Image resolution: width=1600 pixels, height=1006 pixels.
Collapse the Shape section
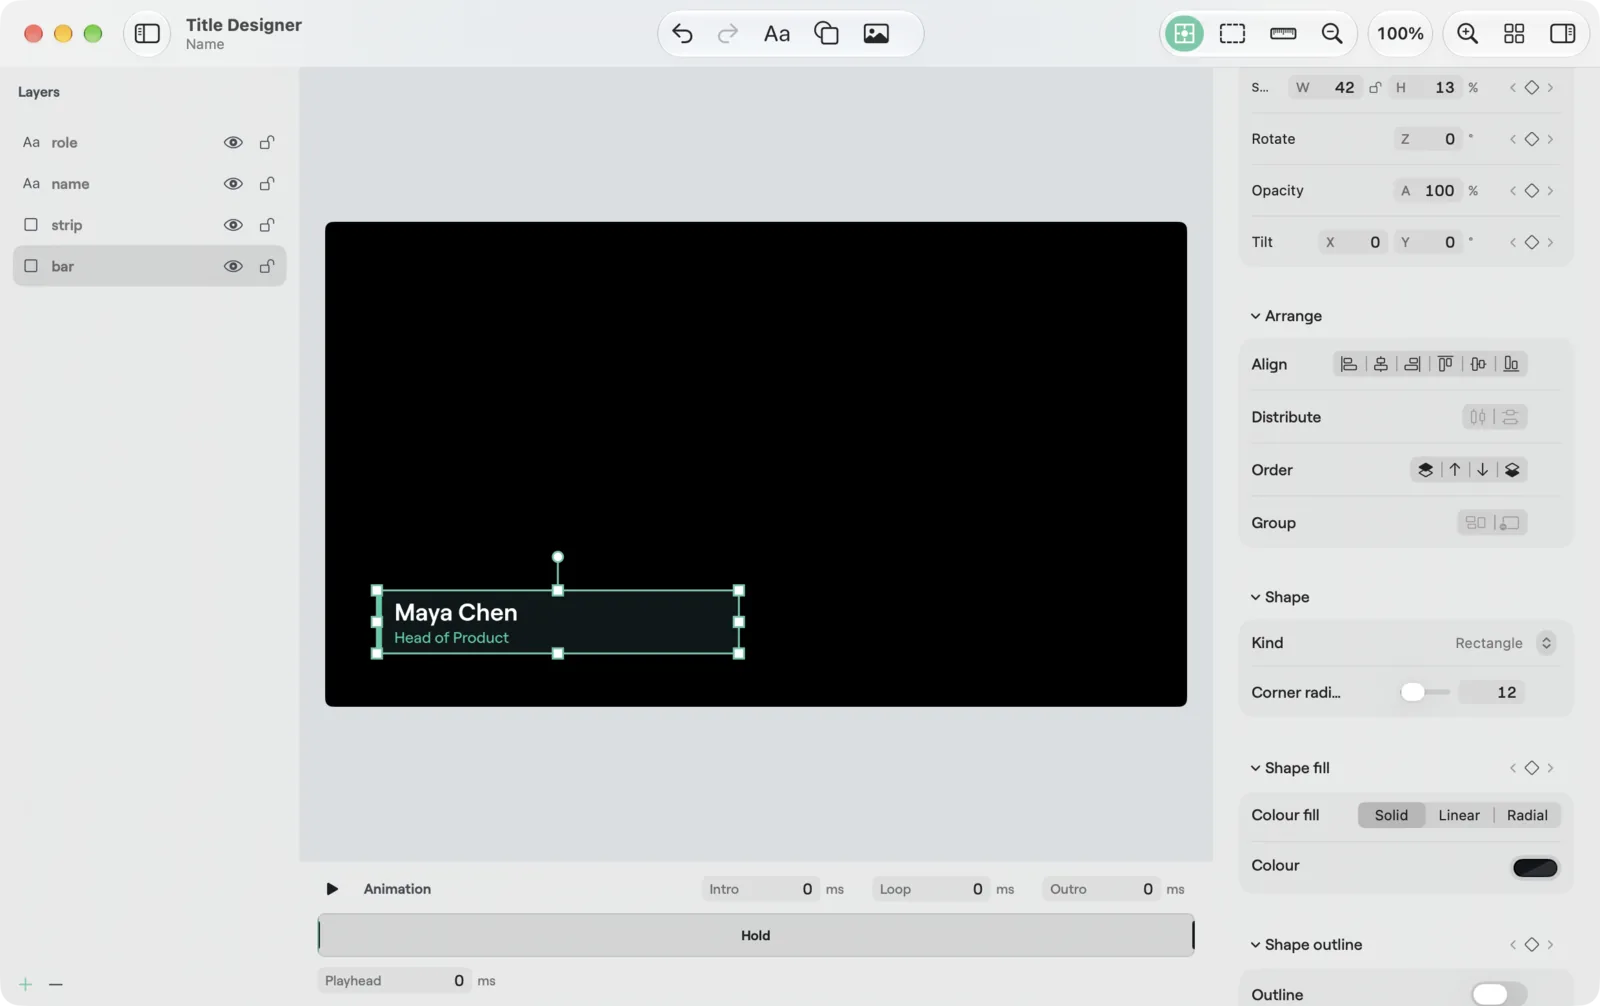point(1255,597)
